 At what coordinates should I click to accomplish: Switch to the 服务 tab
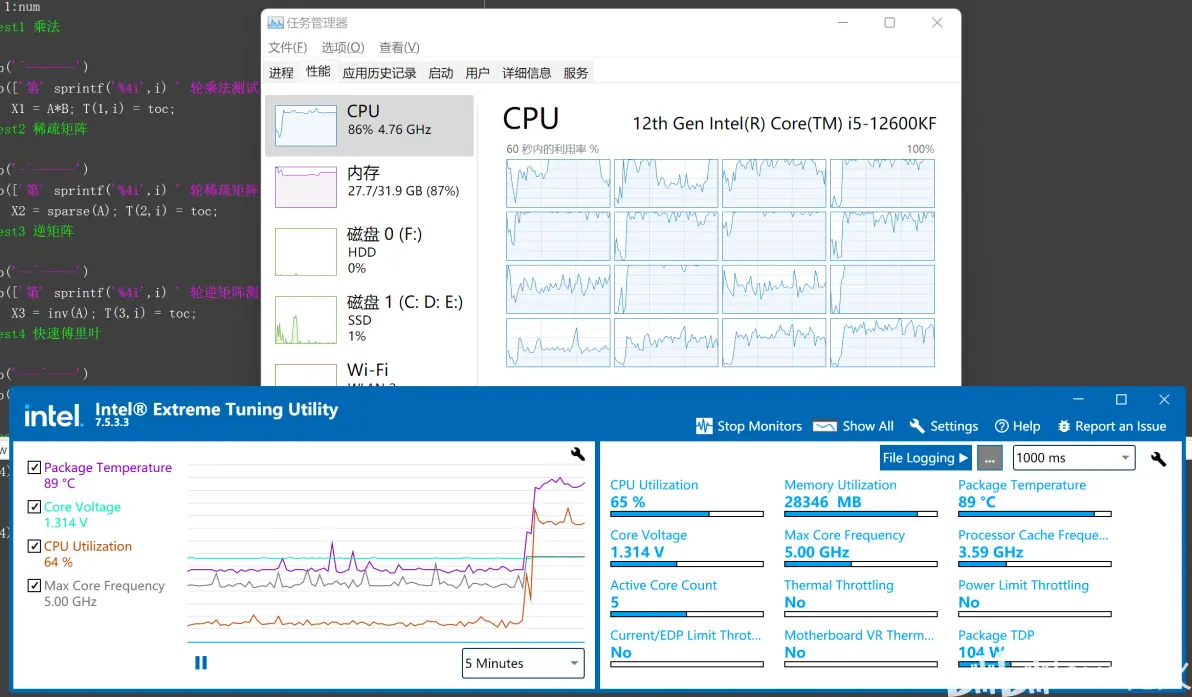(x=575, y=73)
